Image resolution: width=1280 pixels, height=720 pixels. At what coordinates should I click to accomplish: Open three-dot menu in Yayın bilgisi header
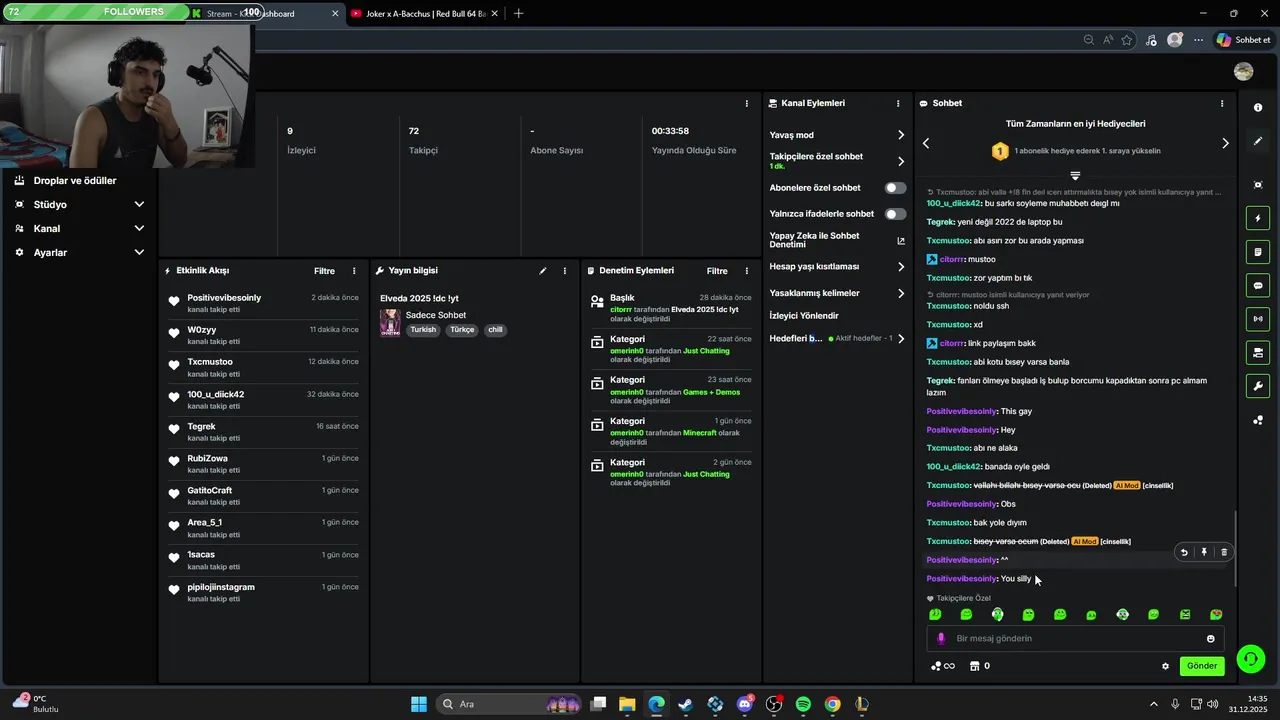point(564,271)
